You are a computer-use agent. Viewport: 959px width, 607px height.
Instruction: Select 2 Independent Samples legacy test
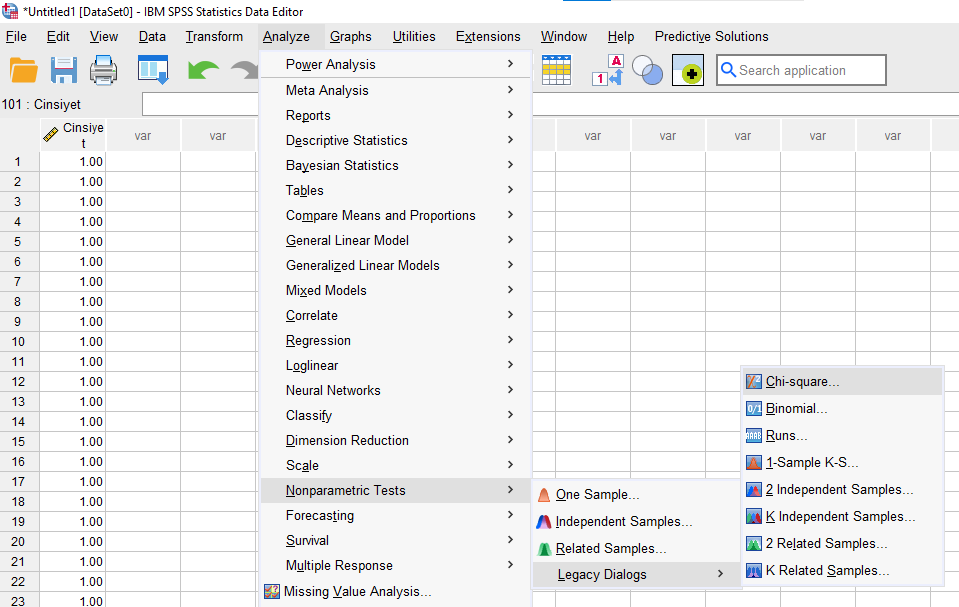[839, 490]
